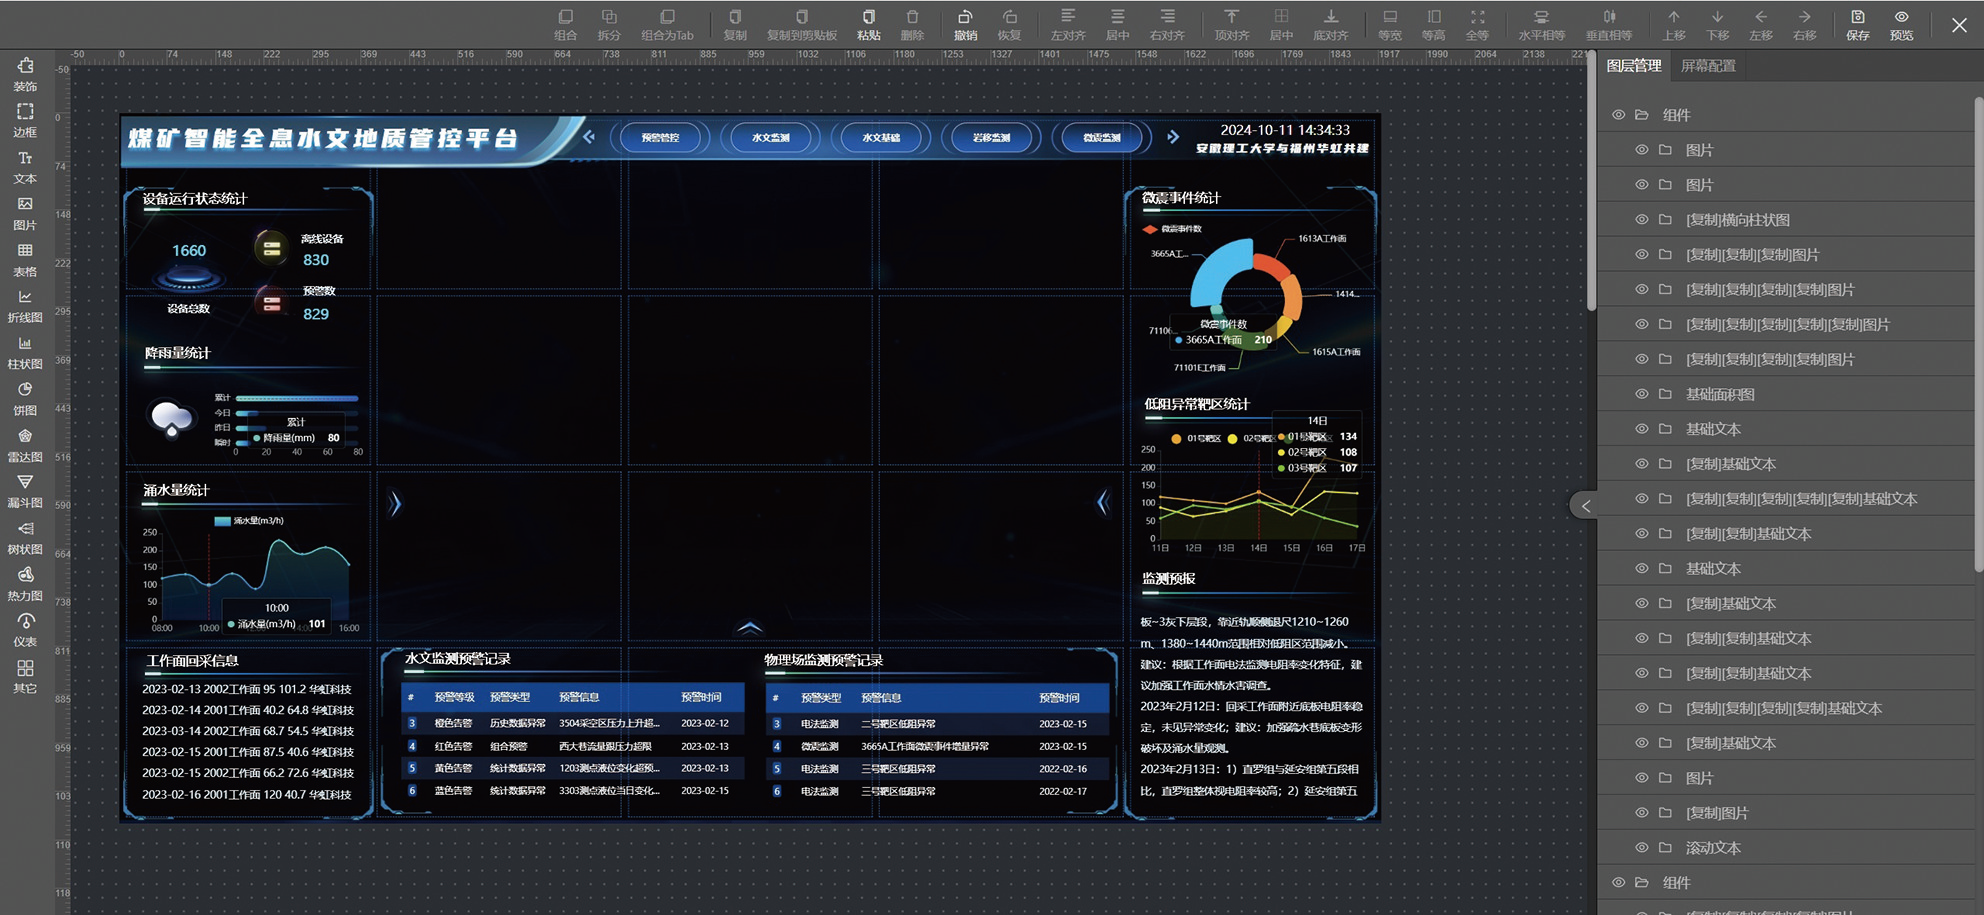
Task: Switch to the 图层管理 tab
Action: pyautogui.click(x=1634, y=66)
